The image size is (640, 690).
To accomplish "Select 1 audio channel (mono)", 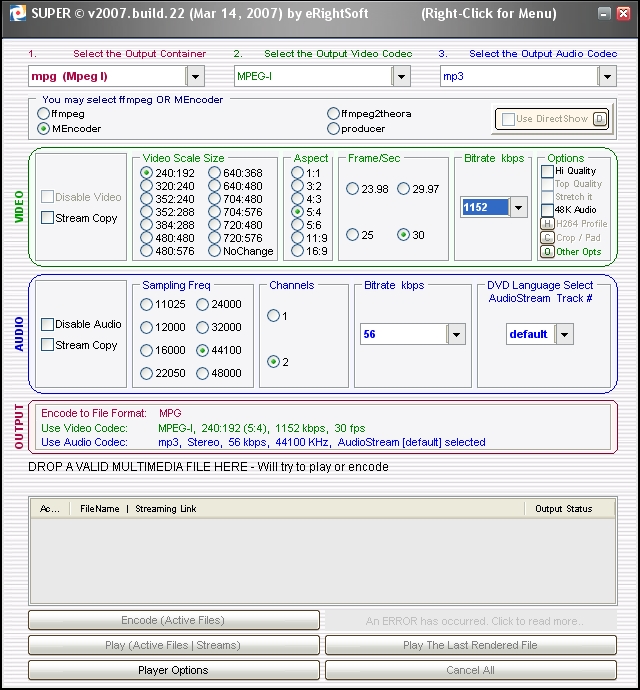I will point(273,316).
